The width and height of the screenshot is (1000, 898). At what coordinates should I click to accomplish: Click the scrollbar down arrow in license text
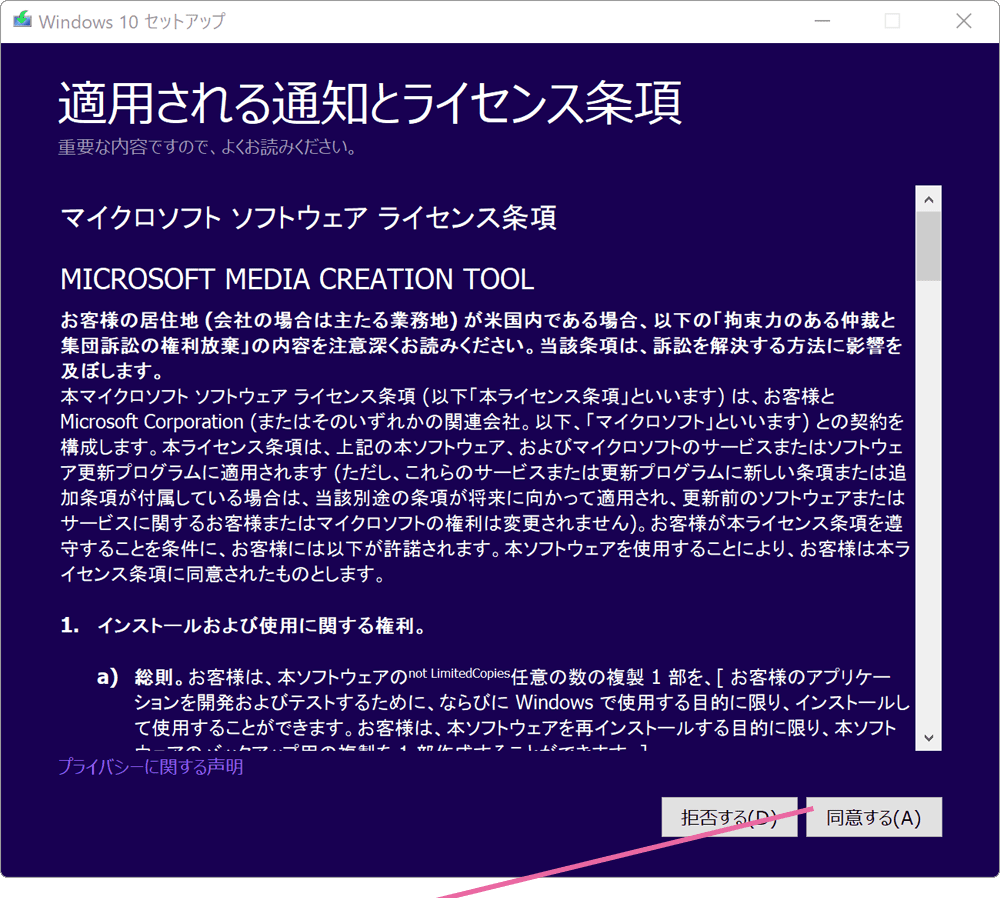(929, 738)
